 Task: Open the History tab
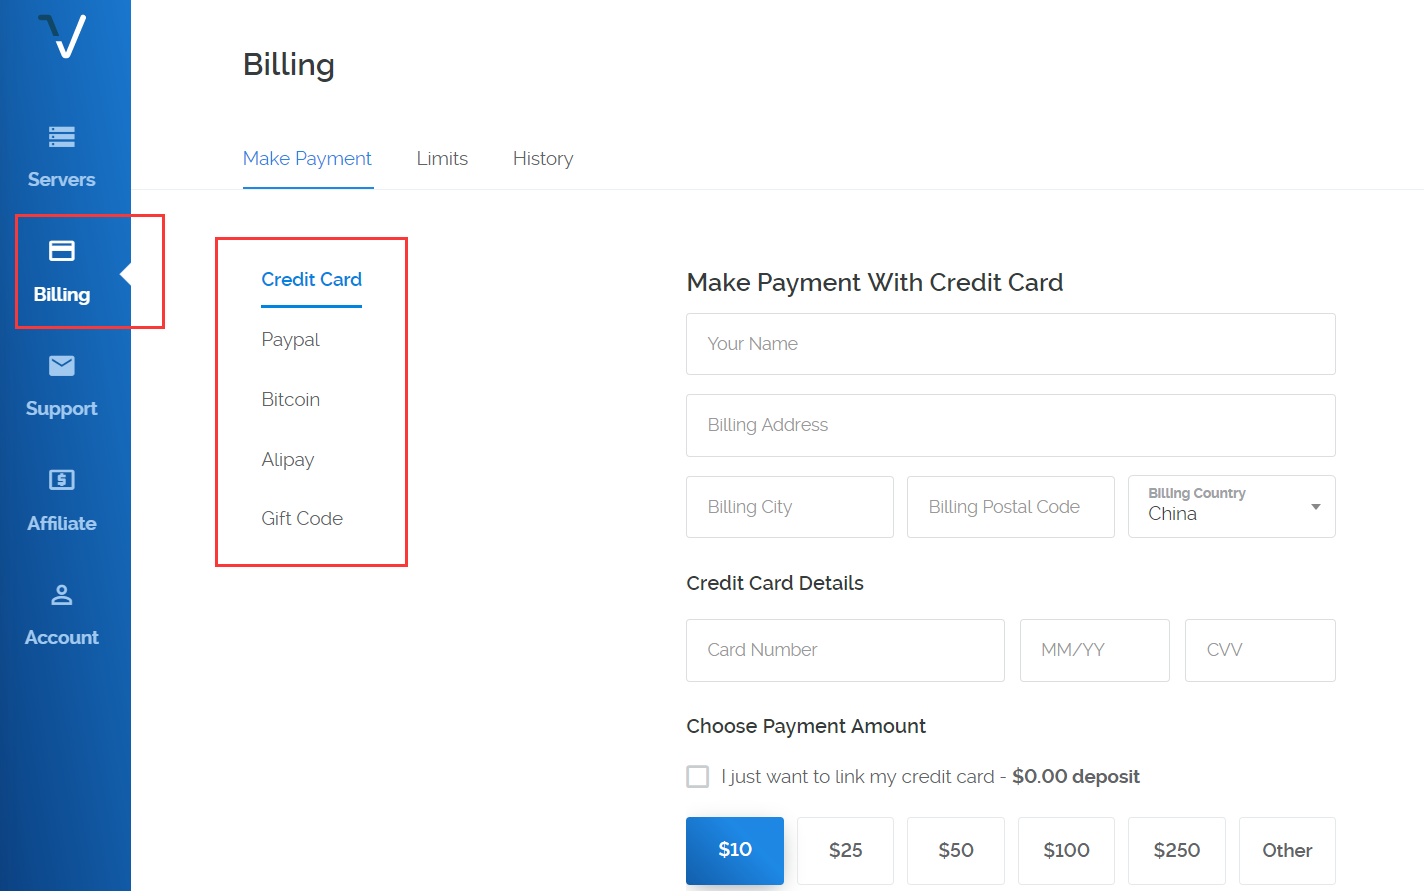[x=543, y=159]
